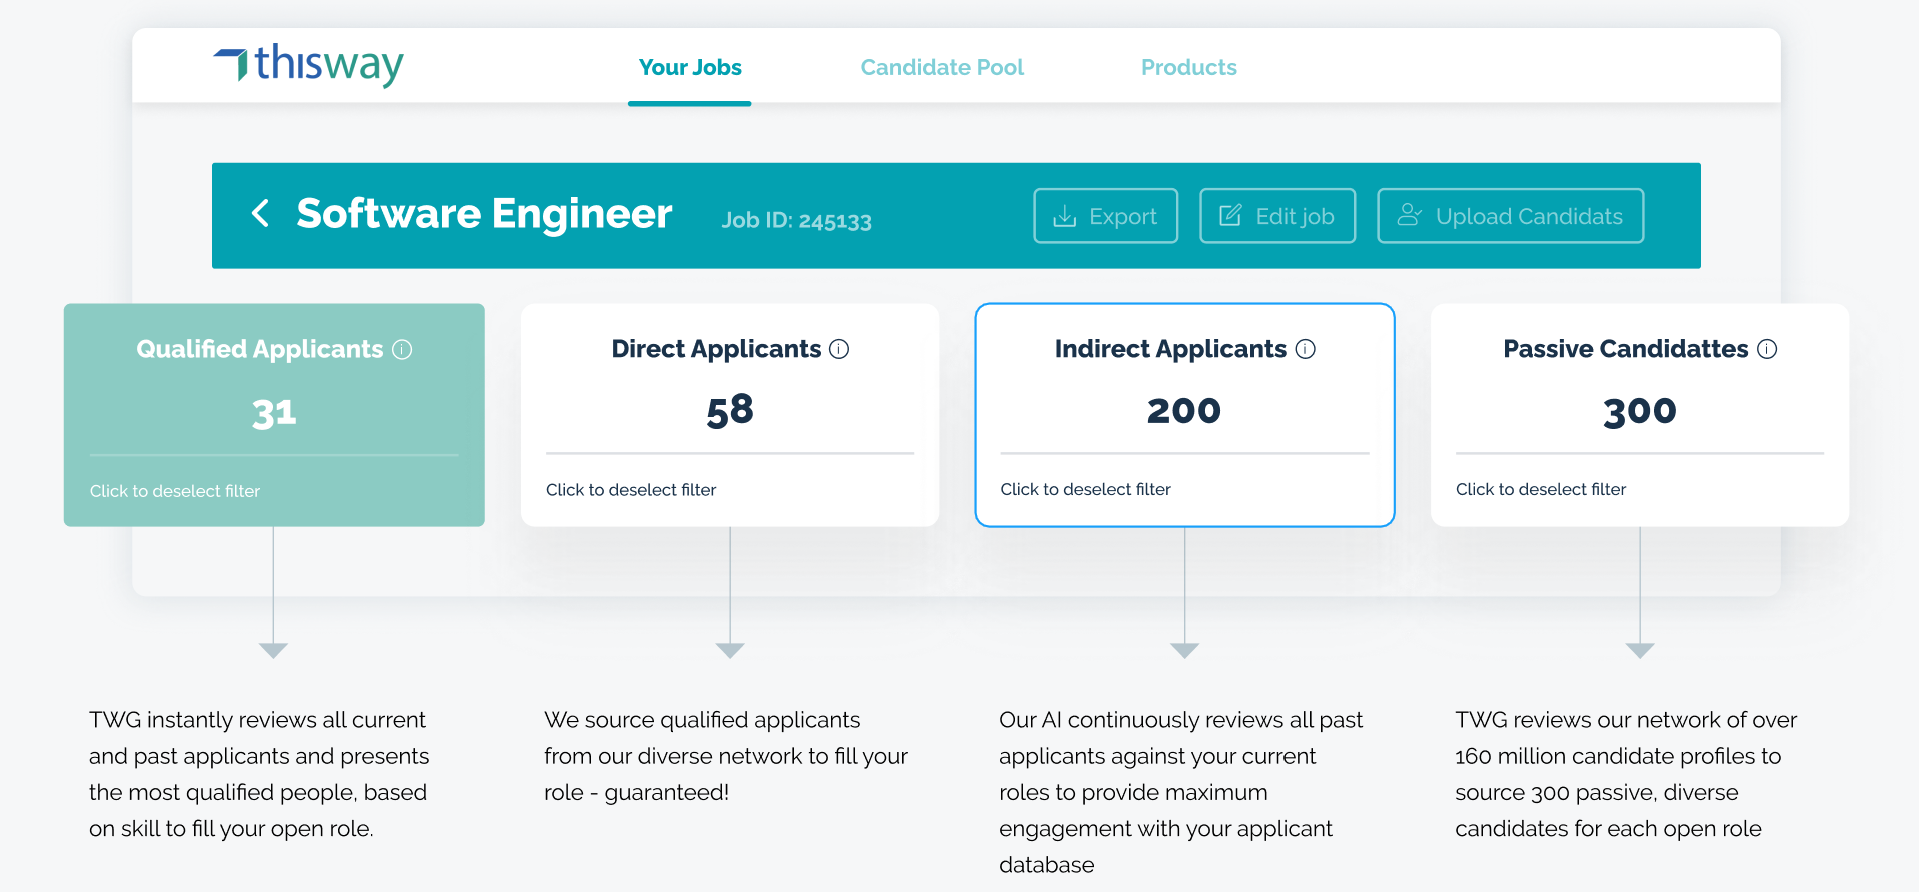Toggle the Passive Candidattes filter card
Screen dimensions: 1919x892
tap(1640, 415)
